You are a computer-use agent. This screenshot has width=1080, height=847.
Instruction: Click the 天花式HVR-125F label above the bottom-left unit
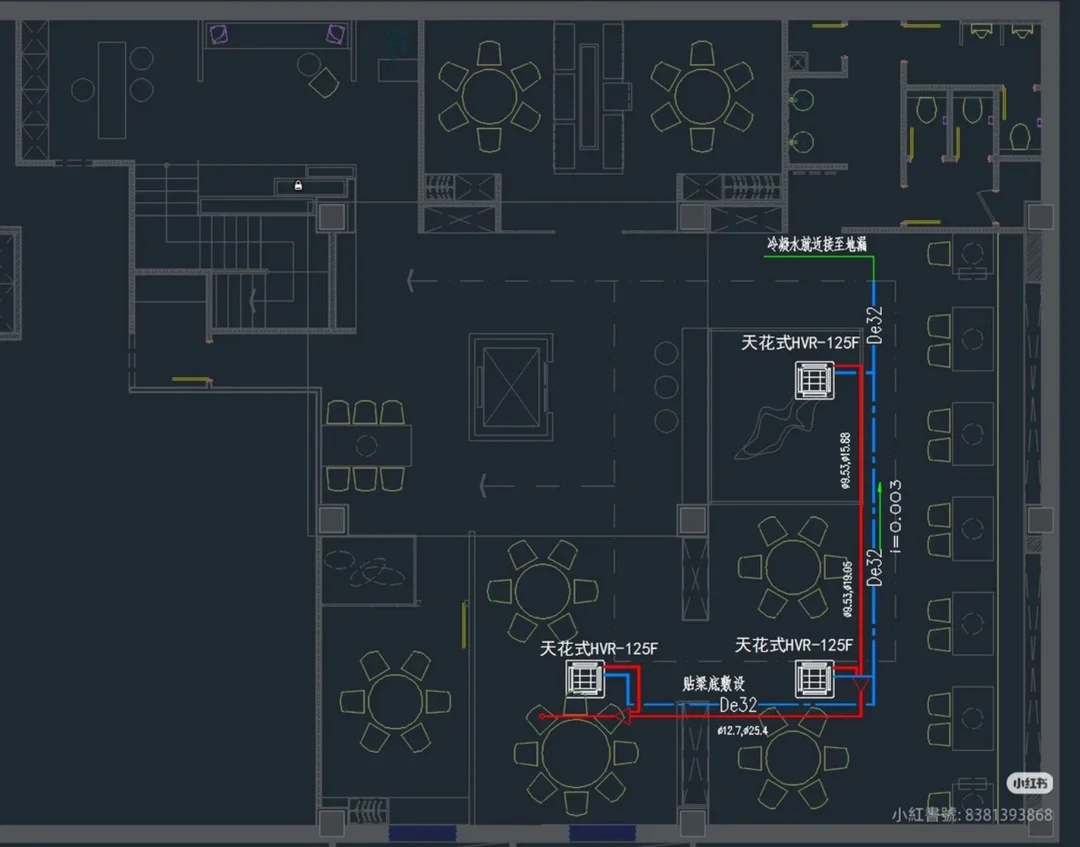coord(599,649)
